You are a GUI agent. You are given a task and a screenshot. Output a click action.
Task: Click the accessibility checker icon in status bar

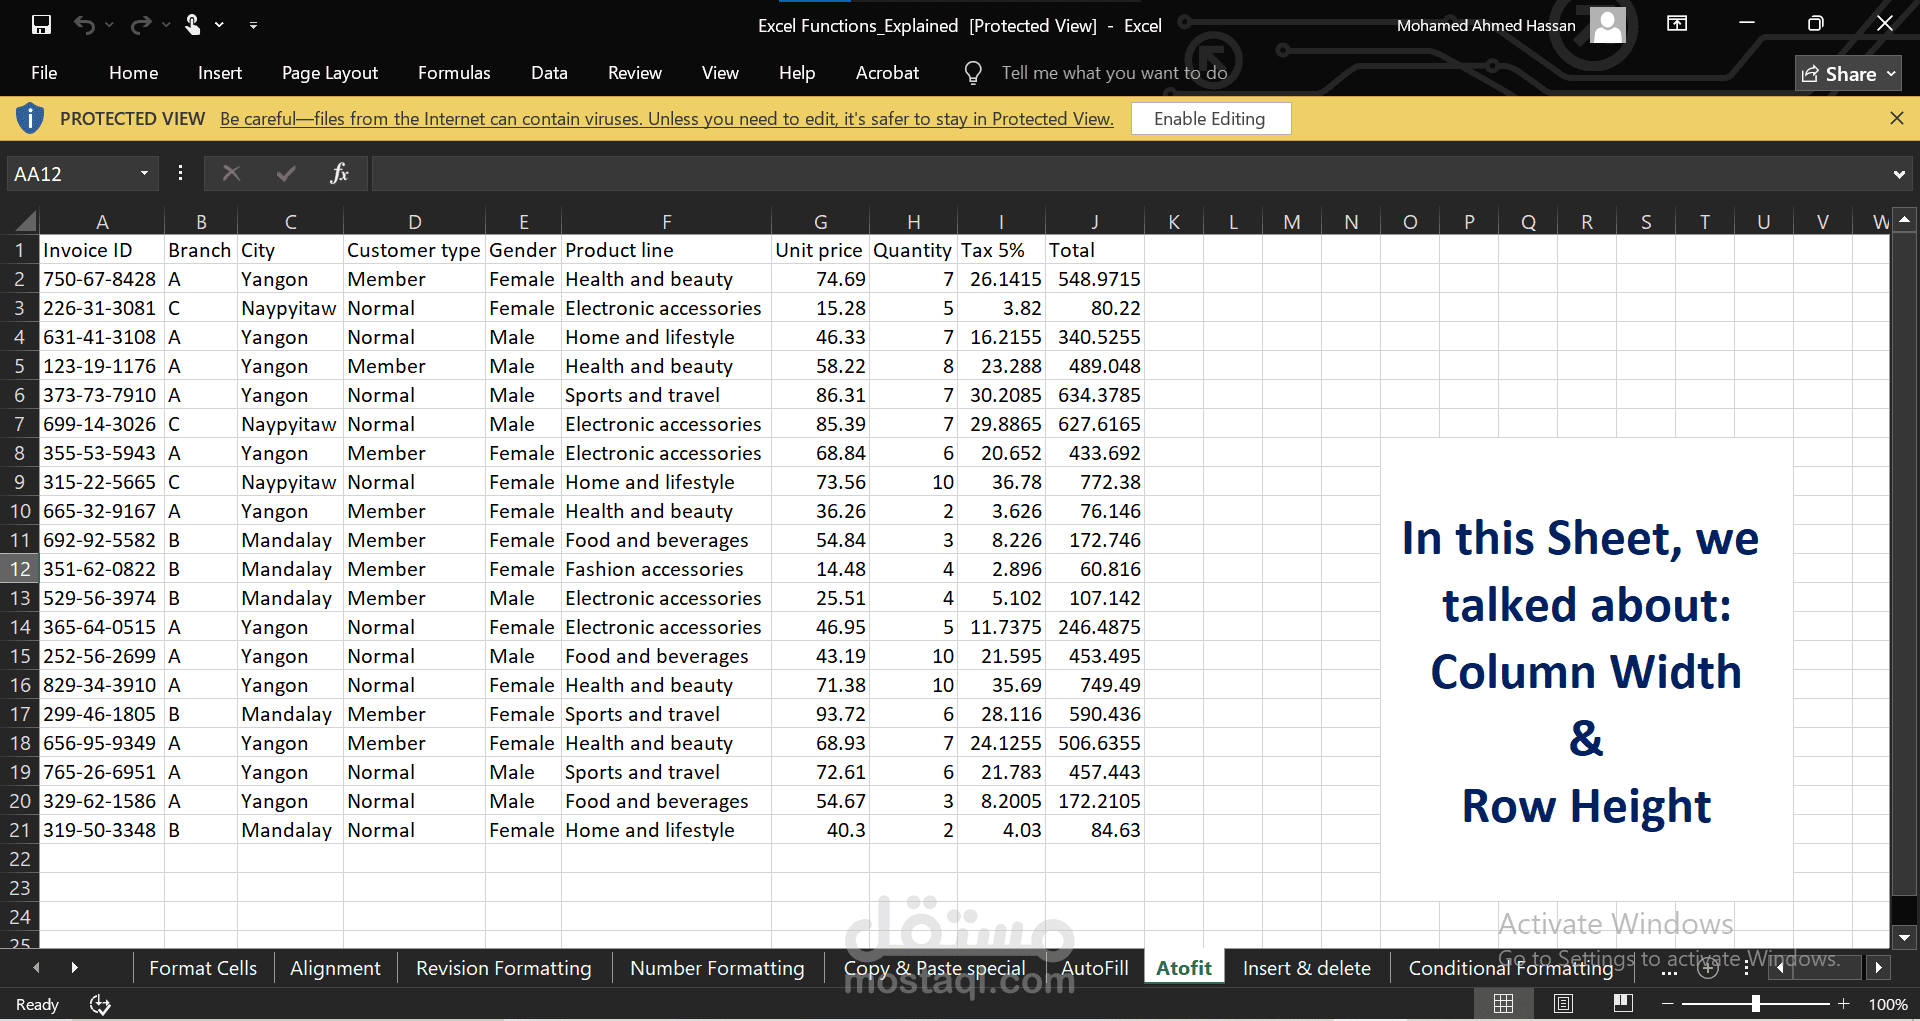tap(100, 1004)
